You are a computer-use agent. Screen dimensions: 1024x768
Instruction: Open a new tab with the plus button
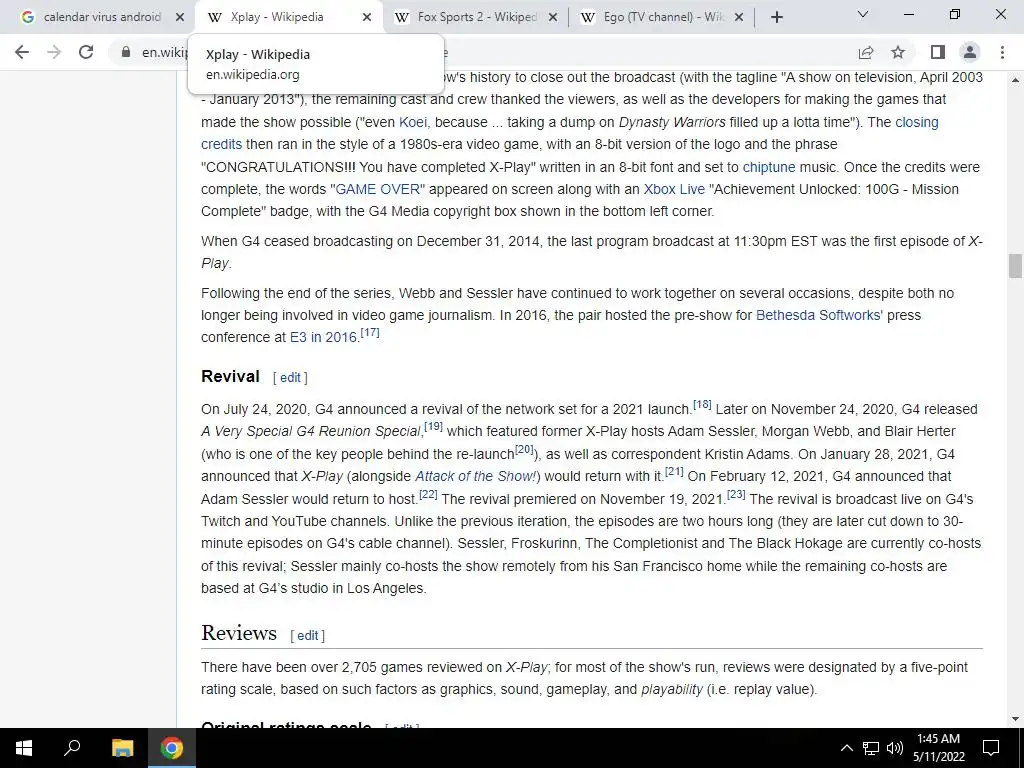tap(776, 17)
